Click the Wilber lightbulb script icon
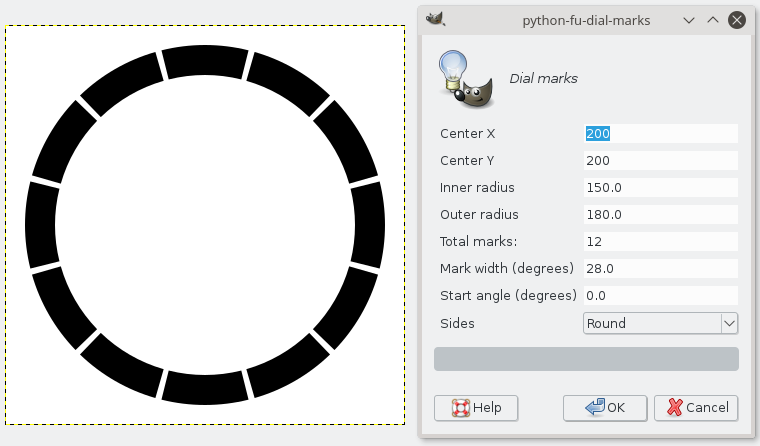This screenshot has width=760, height=446. 466,79
